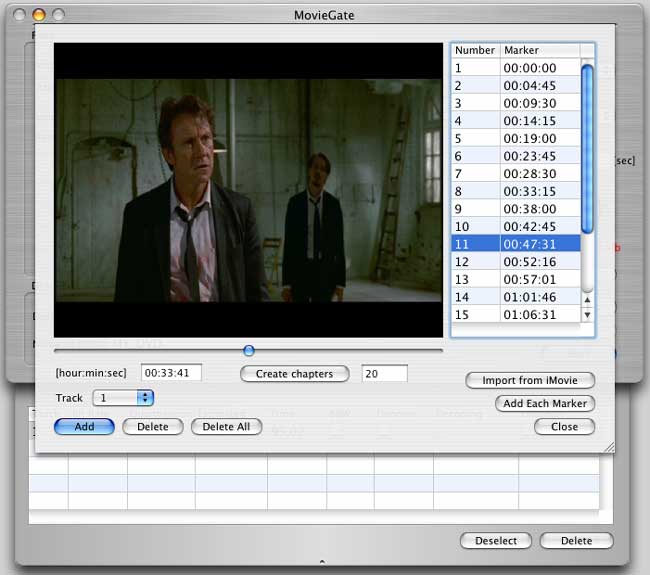Click the blue Add button
Image resolution: width=650 pixels, height=575 pixels.
84,427
